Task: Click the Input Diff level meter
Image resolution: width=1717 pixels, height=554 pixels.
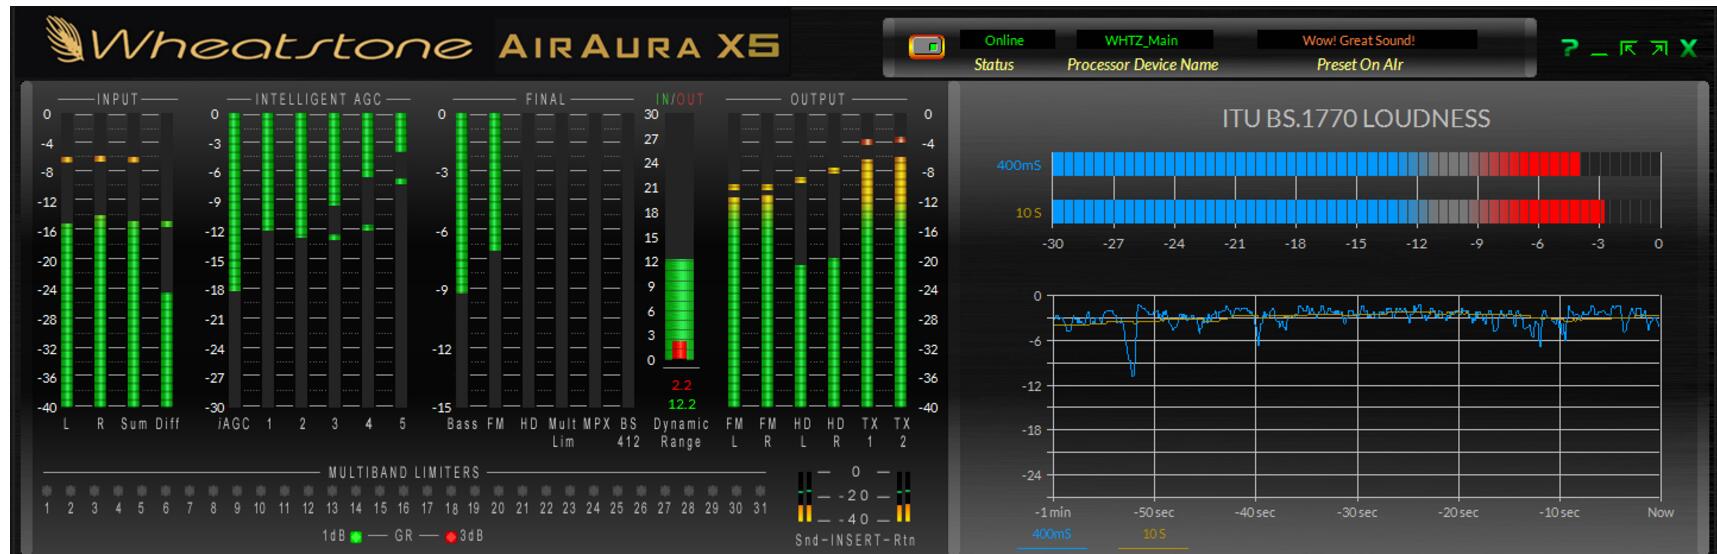Action: [x=167, y=259]
